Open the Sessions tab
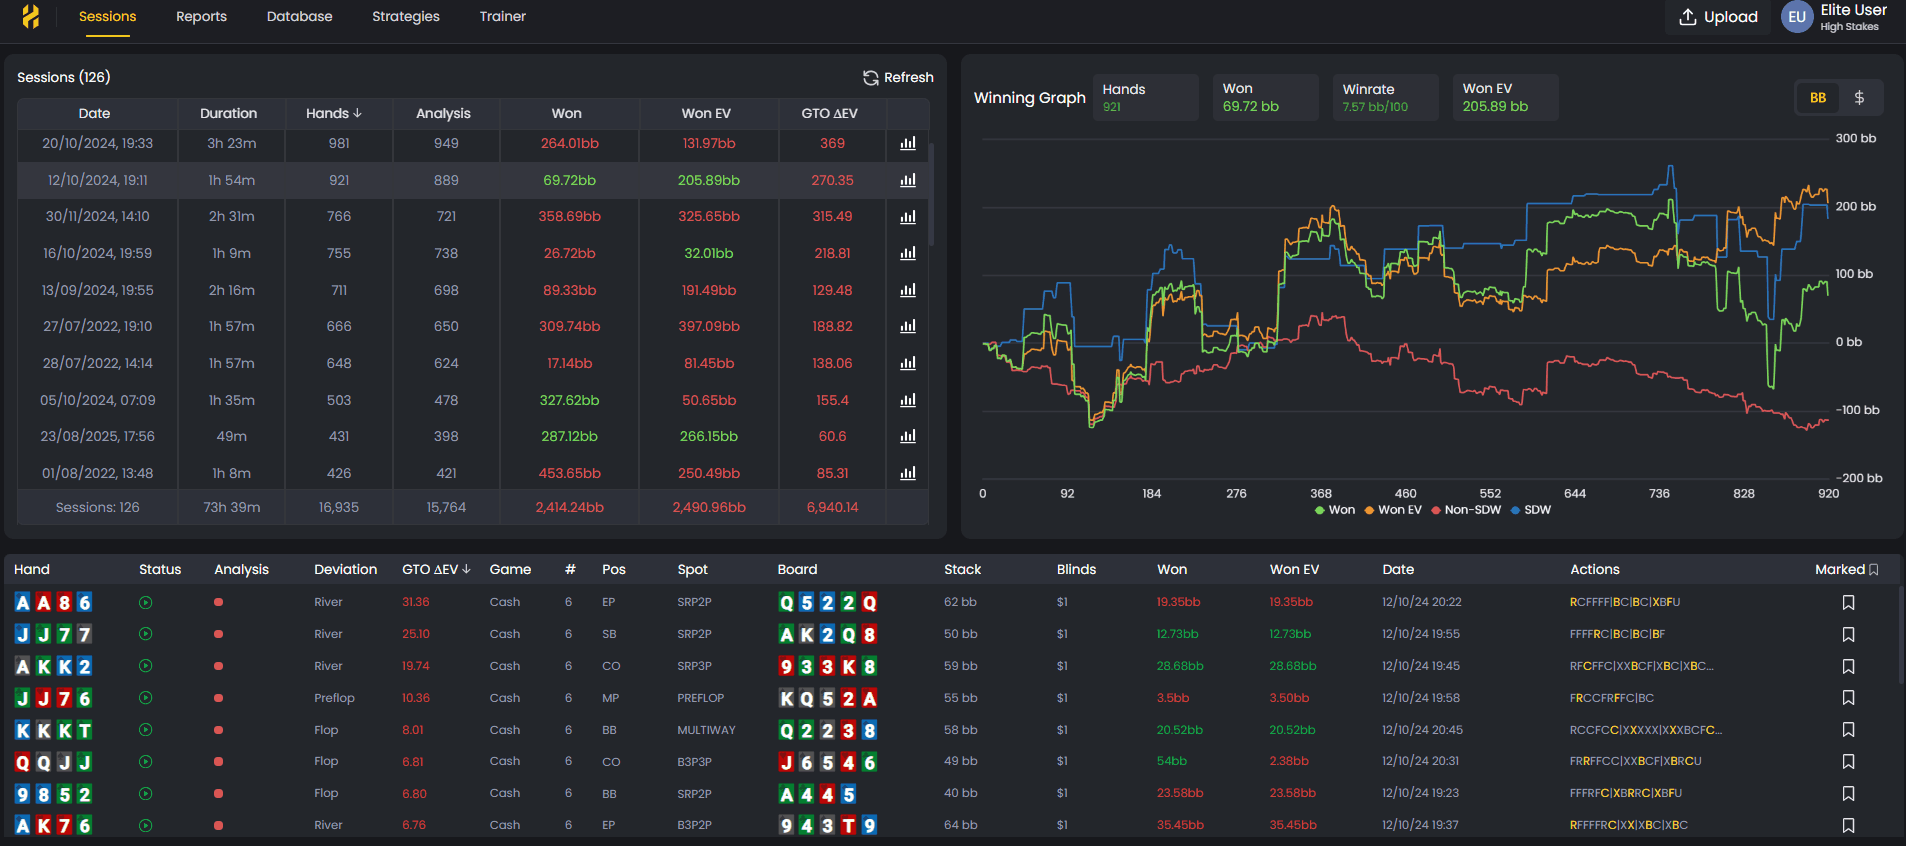This screenshot has width=1906, height=846. coord(107,17)
